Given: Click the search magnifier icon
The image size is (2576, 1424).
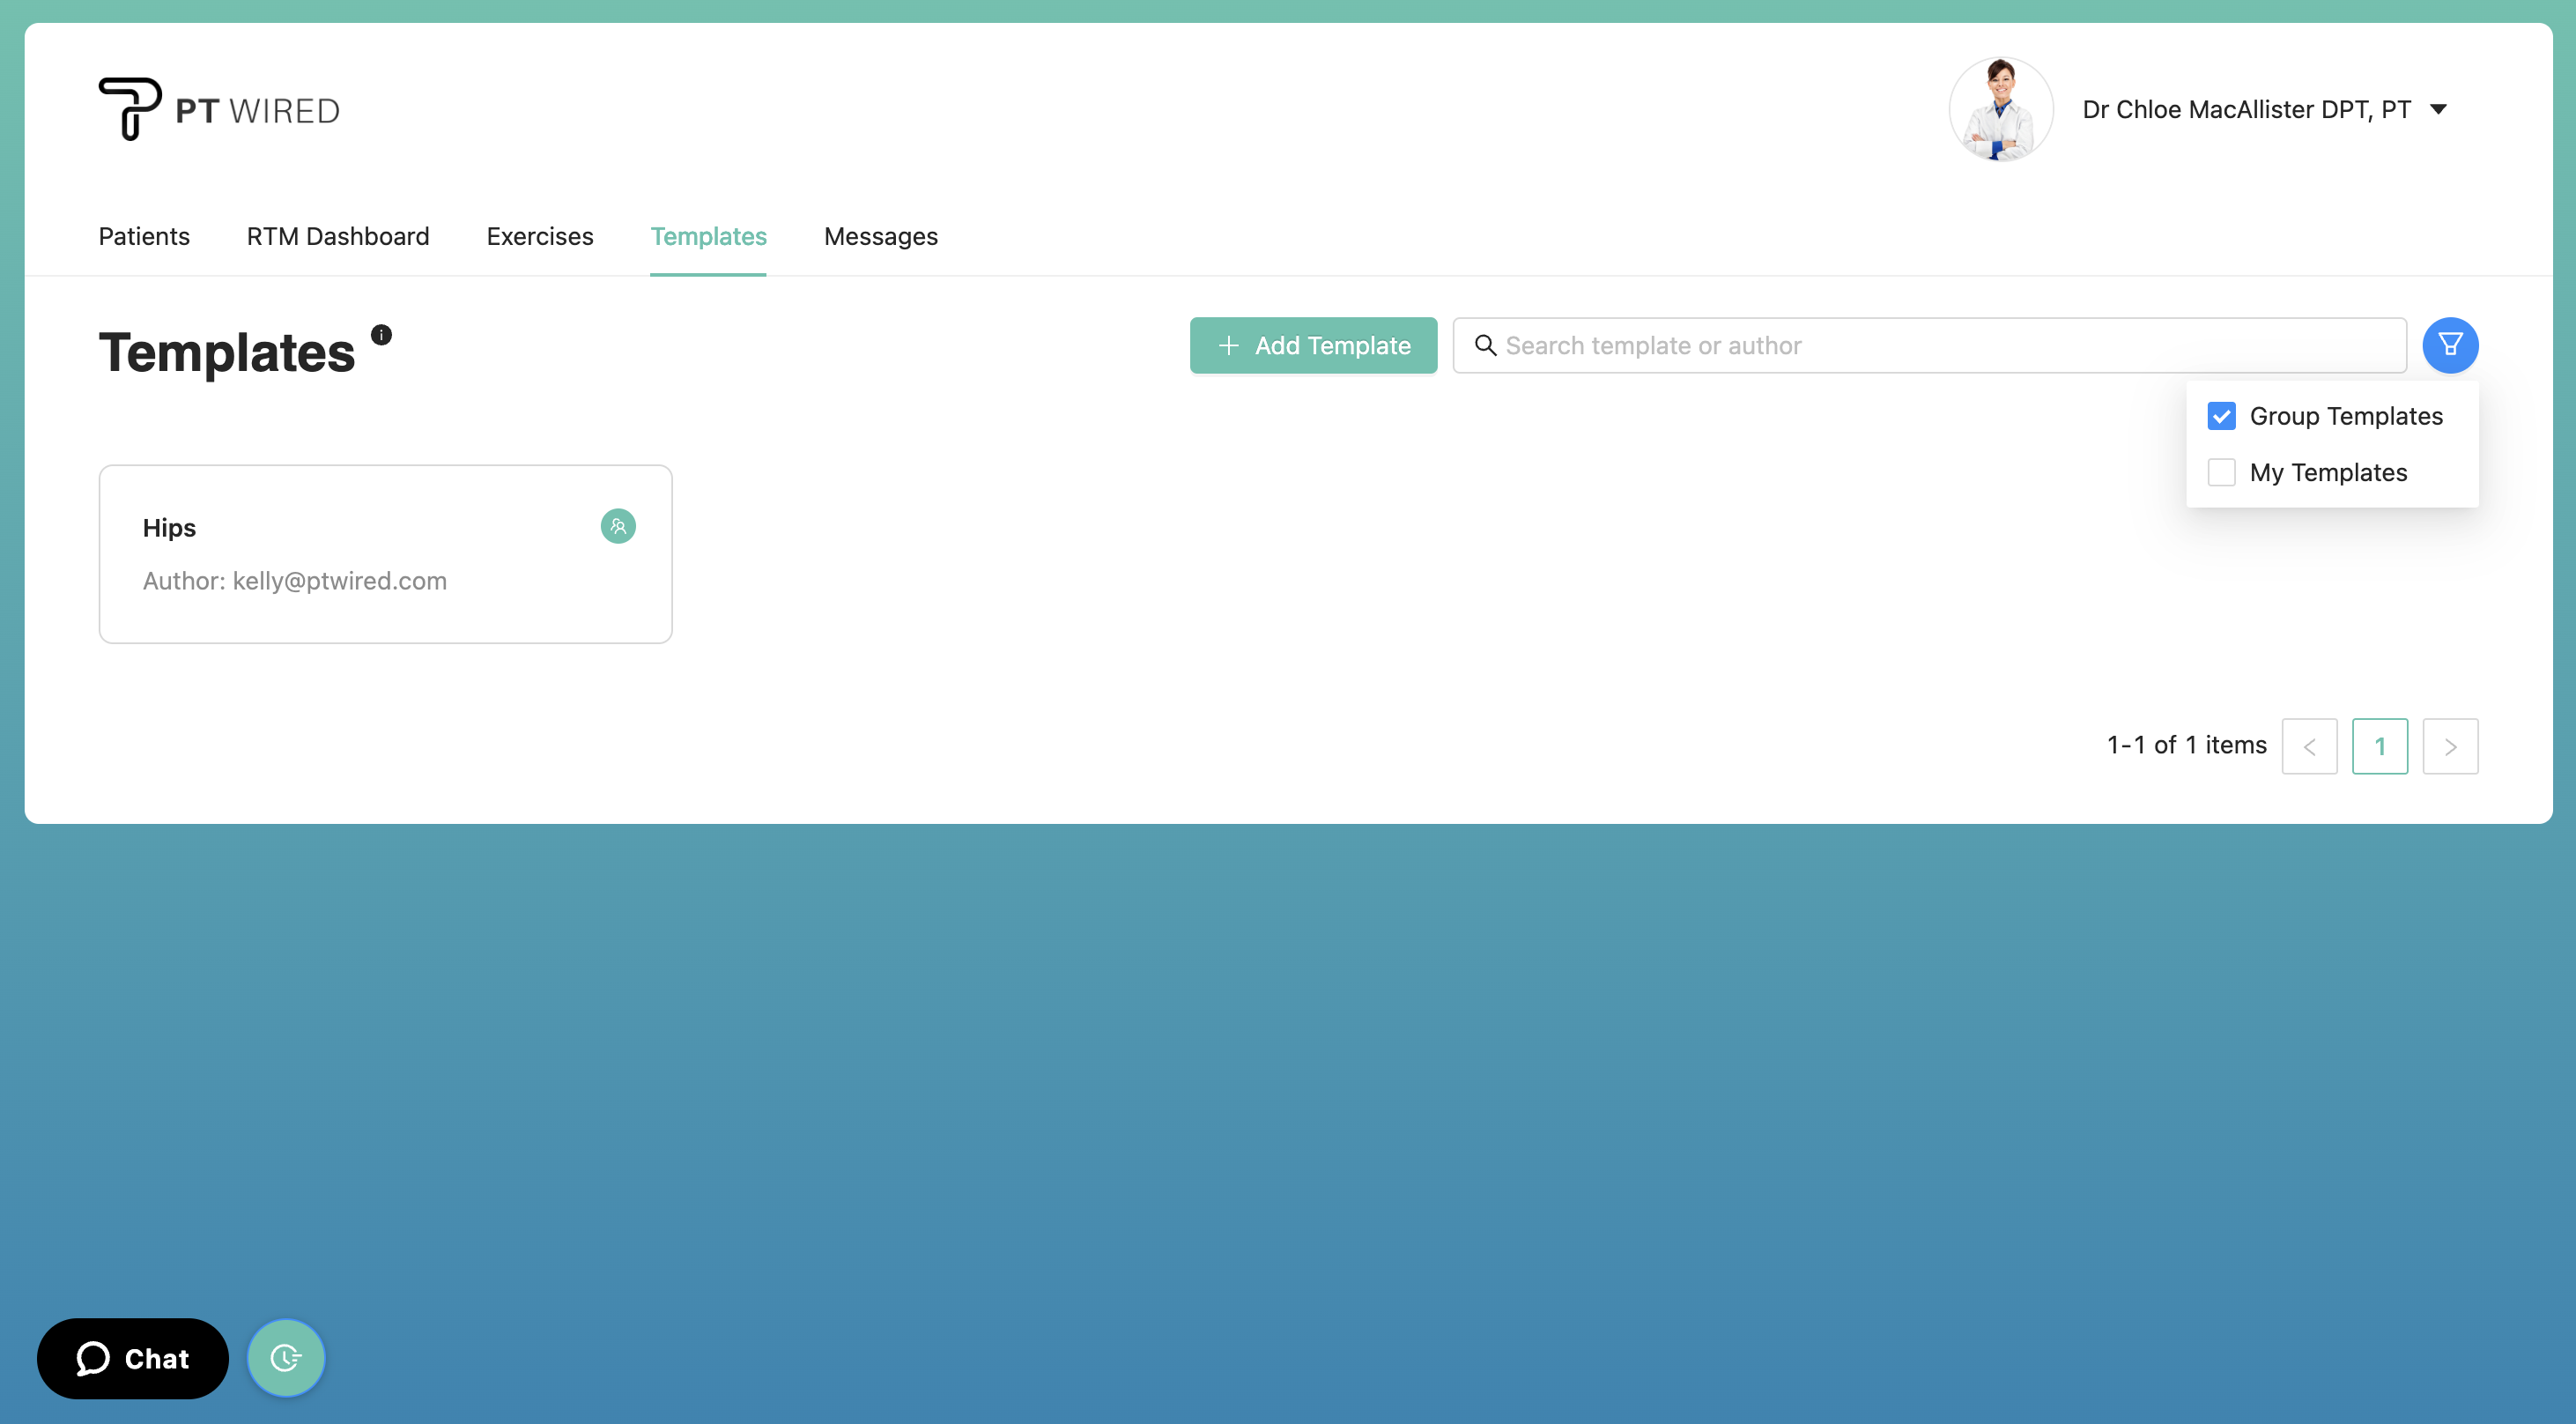Looking at the screenshot, I should pyautogui.click(x=1486, y=345).
